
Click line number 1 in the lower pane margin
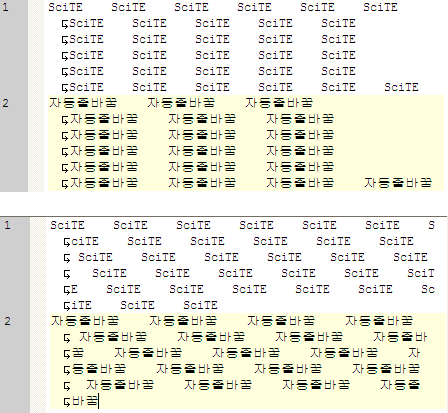pos(7,225)
